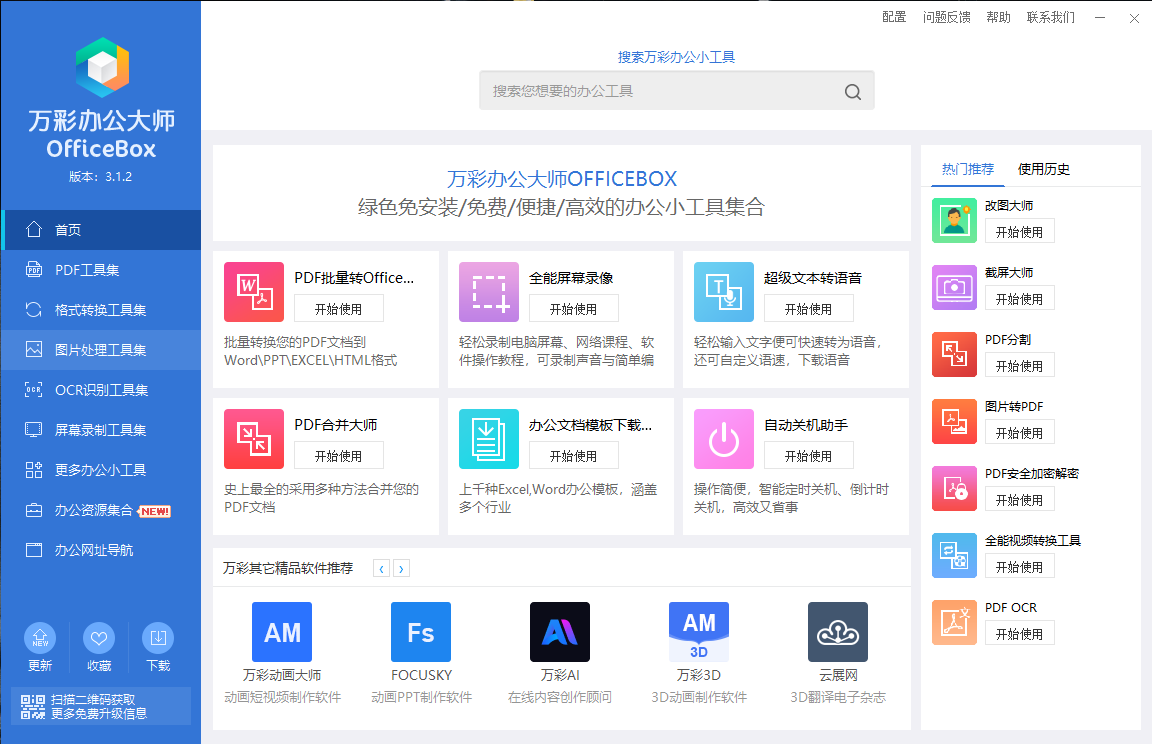This screenshot has width=1152, height=744.
Task: Click the PDF批量转Office tool icon
Action: tap(253, 292)
